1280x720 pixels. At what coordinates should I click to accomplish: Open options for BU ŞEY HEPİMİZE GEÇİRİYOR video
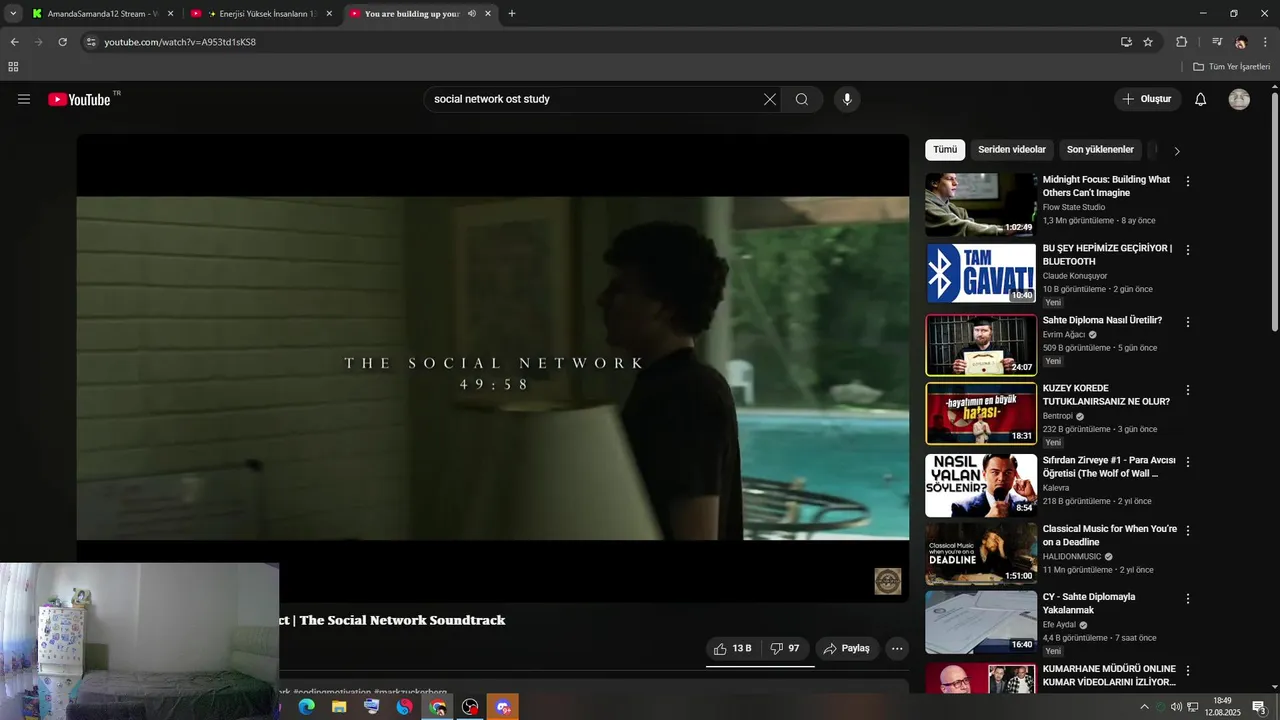[x=1188, y=250]
